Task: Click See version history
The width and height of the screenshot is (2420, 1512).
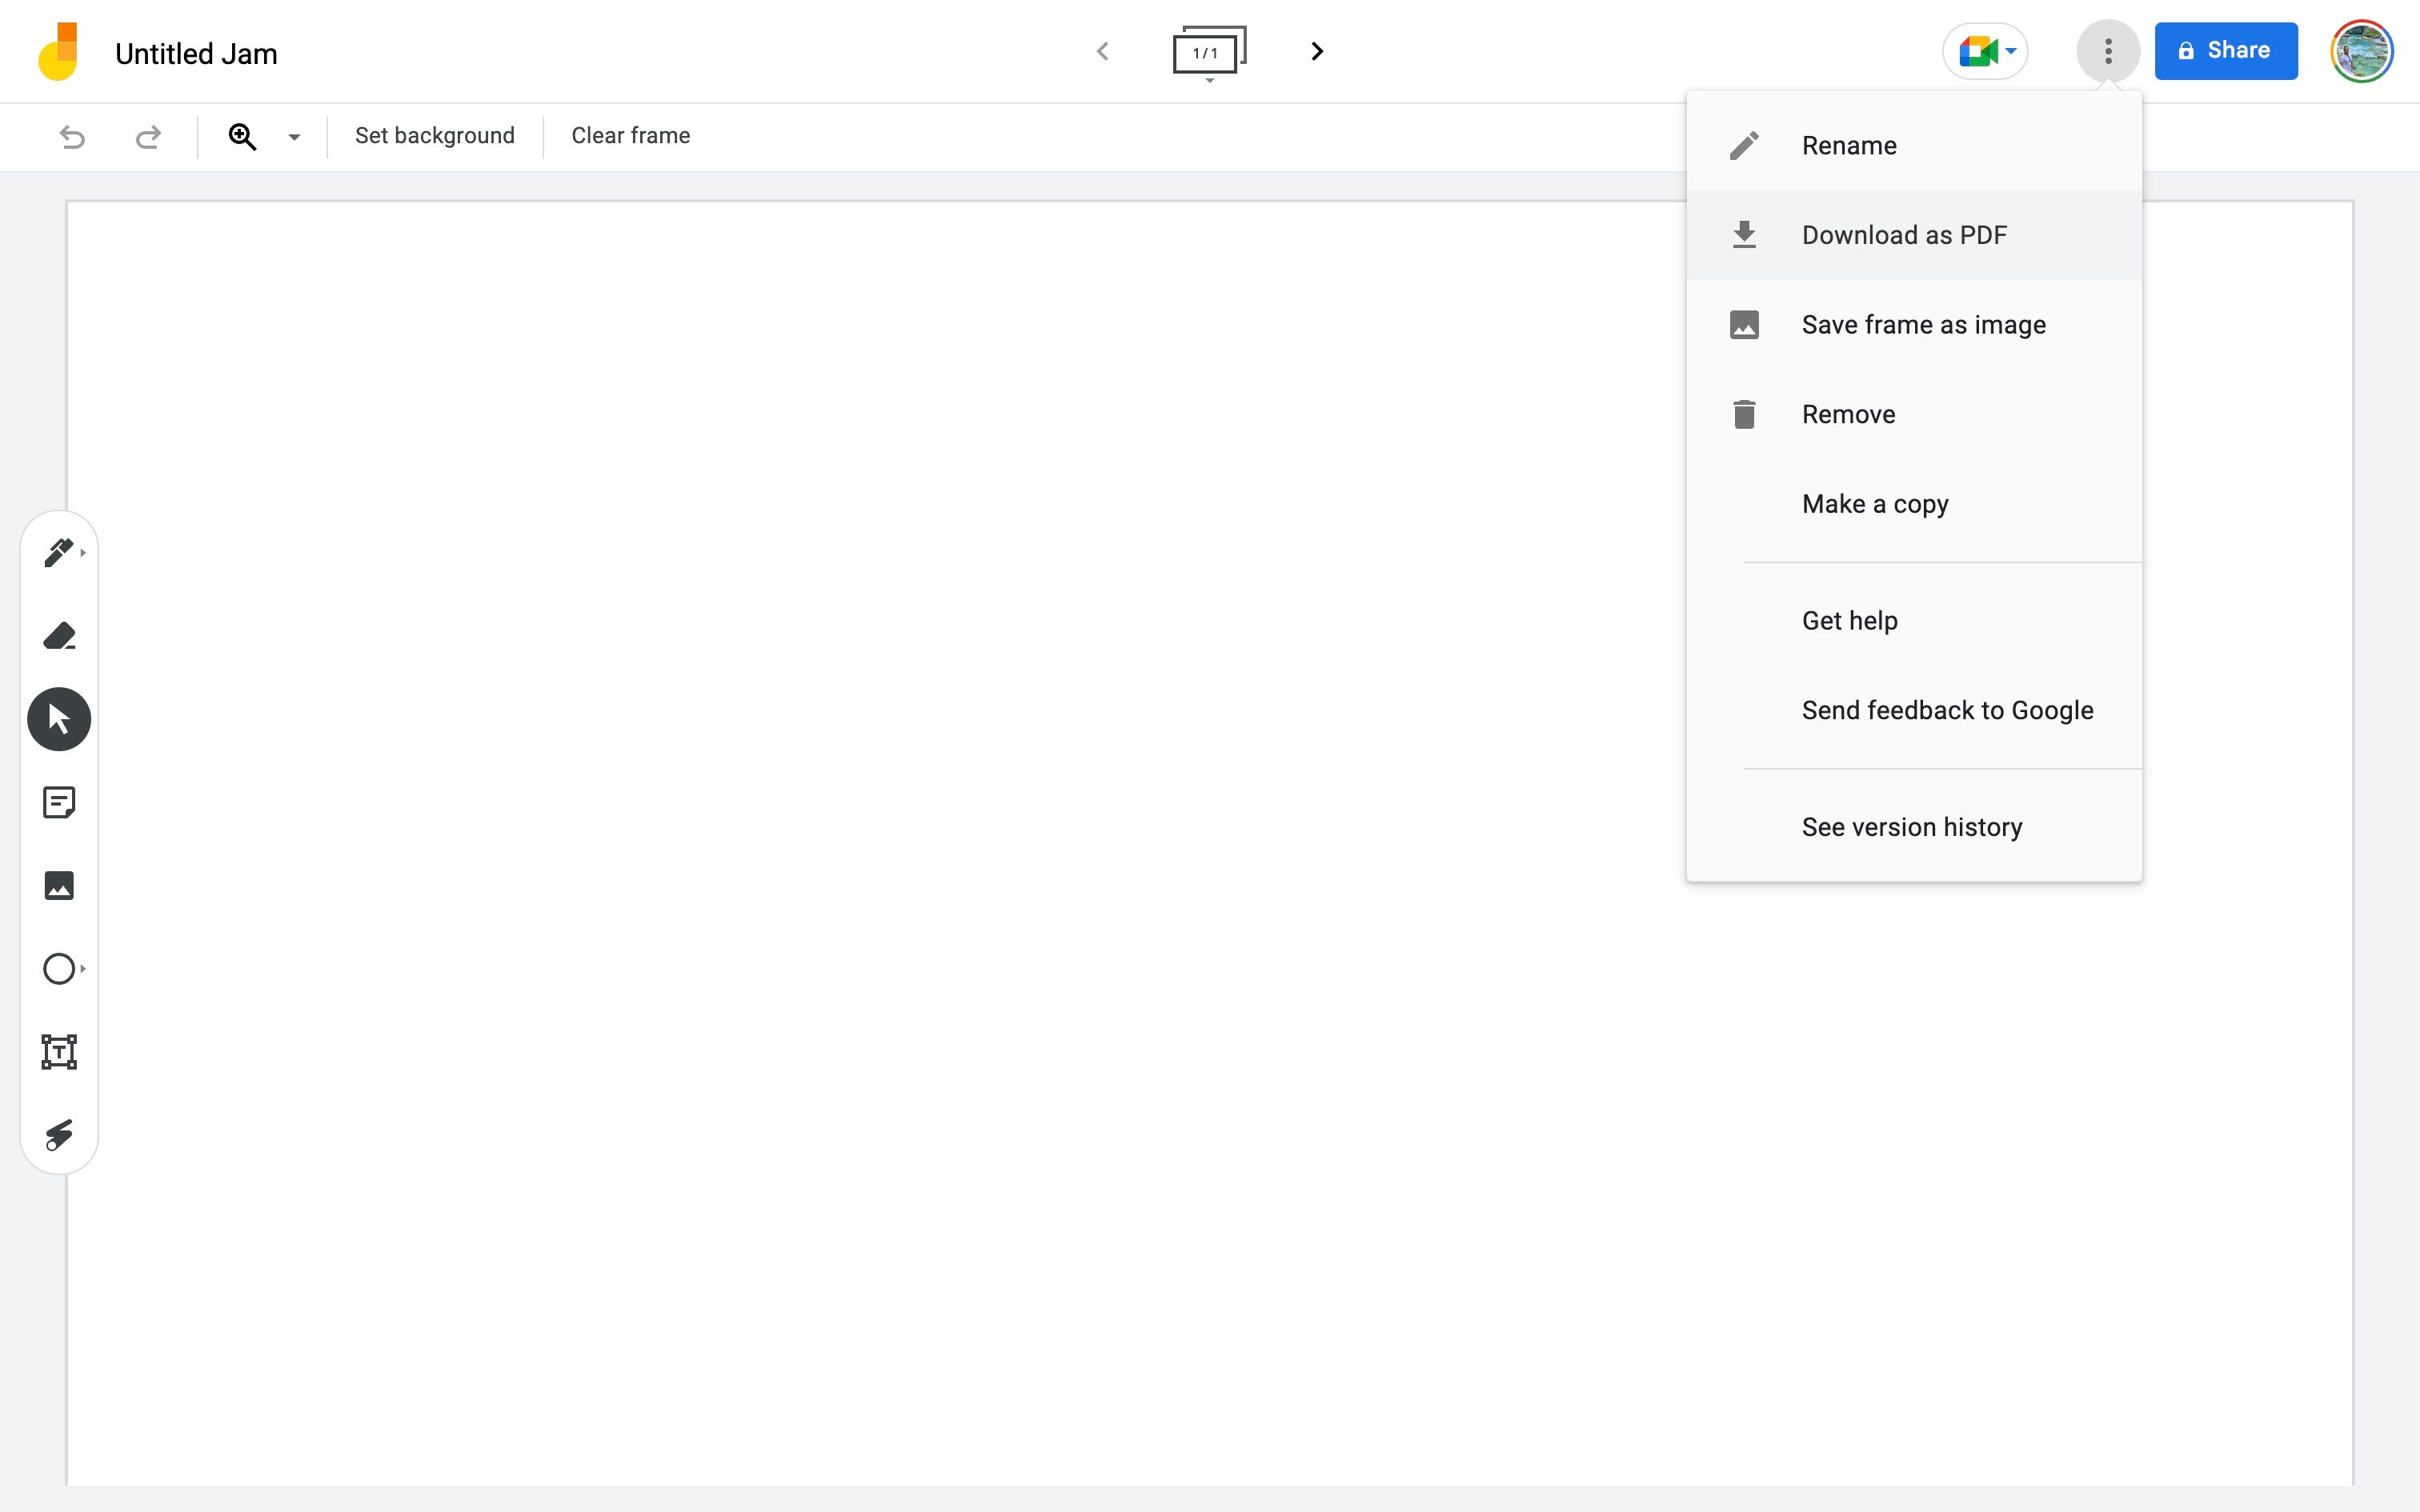Action: pos(1911,826)
